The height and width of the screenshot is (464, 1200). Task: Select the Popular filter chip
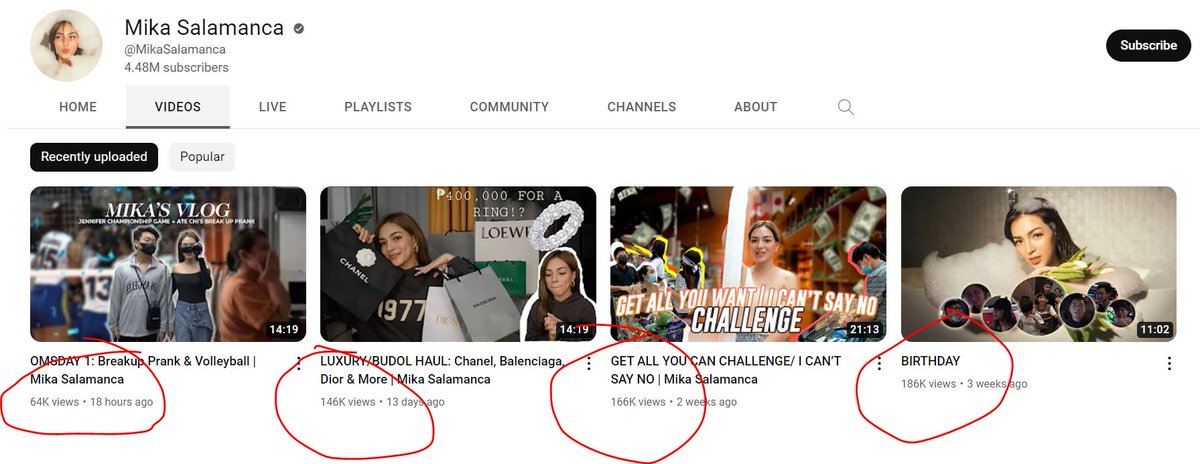coord(202,157)
